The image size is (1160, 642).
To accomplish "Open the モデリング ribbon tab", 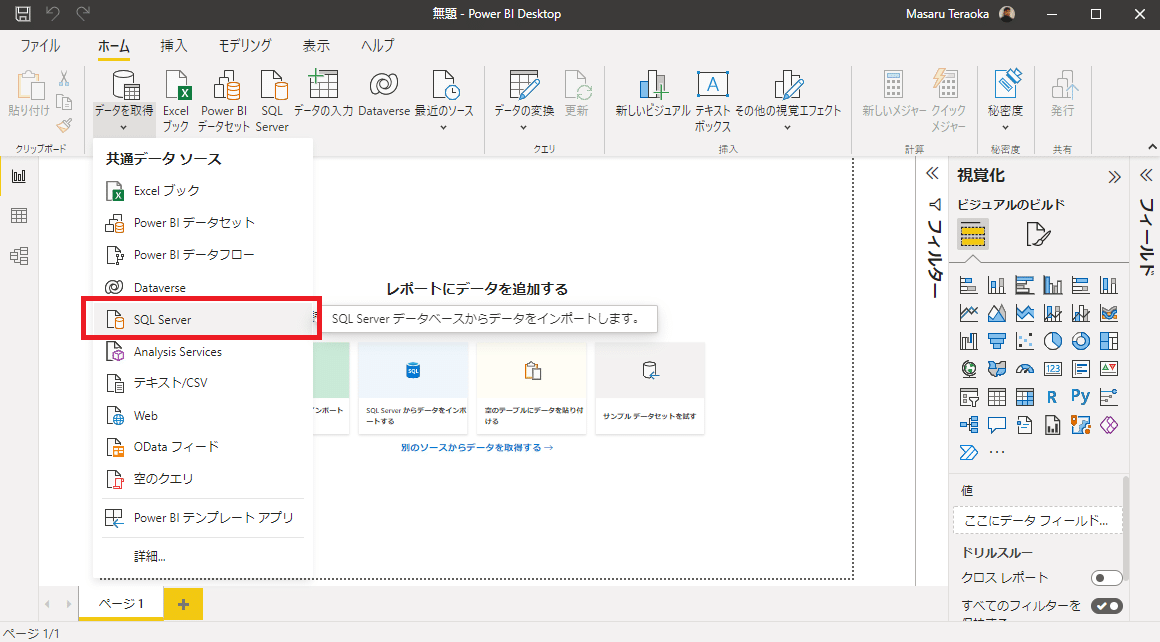I will click(x=245, y=46).
